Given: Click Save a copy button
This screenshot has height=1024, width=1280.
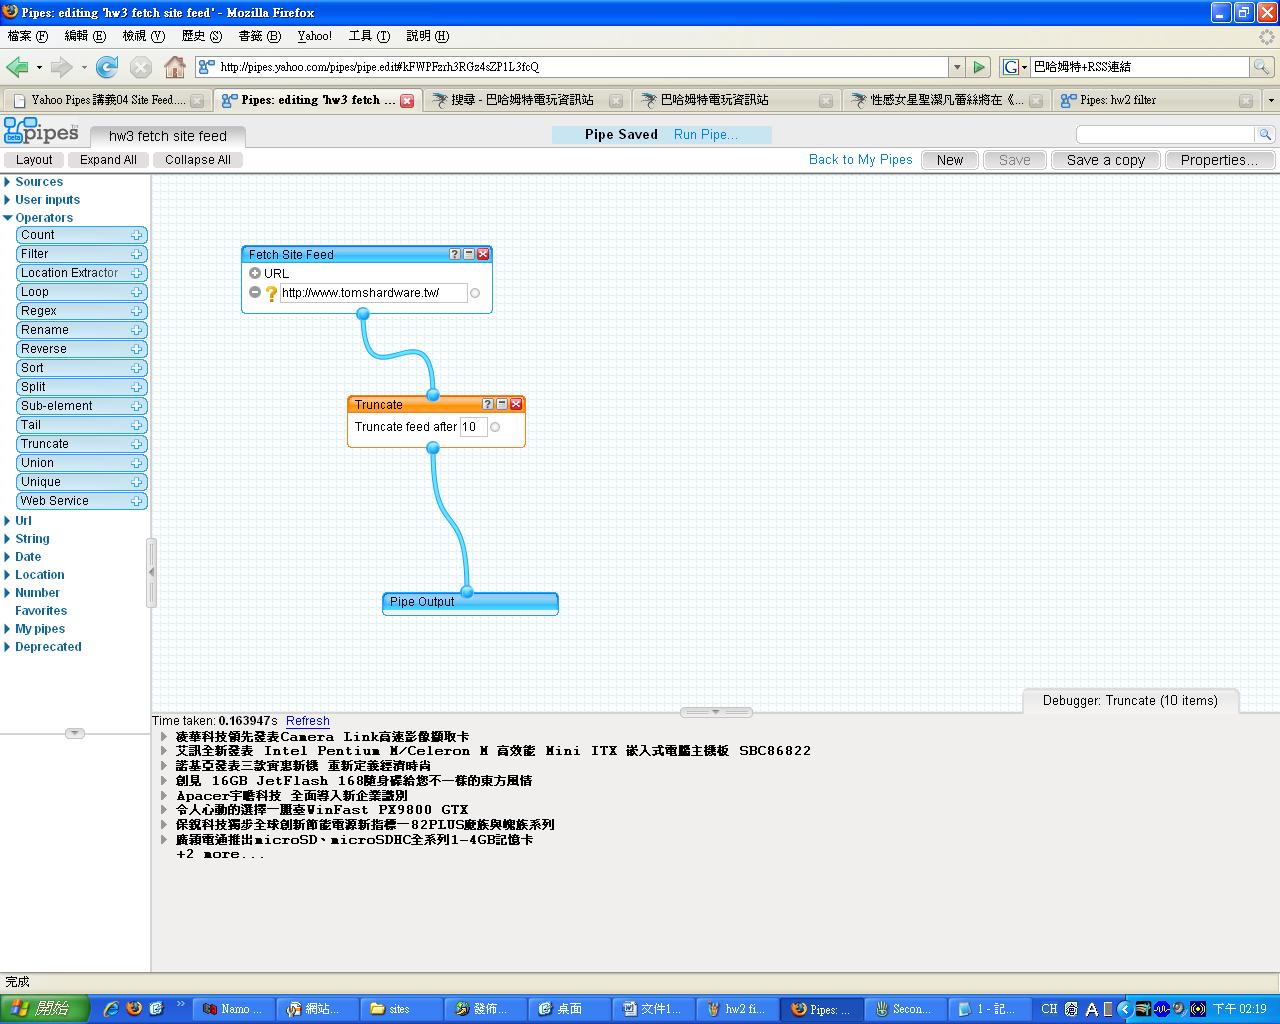Looking at the screenshot, I should pos(1106,160).
